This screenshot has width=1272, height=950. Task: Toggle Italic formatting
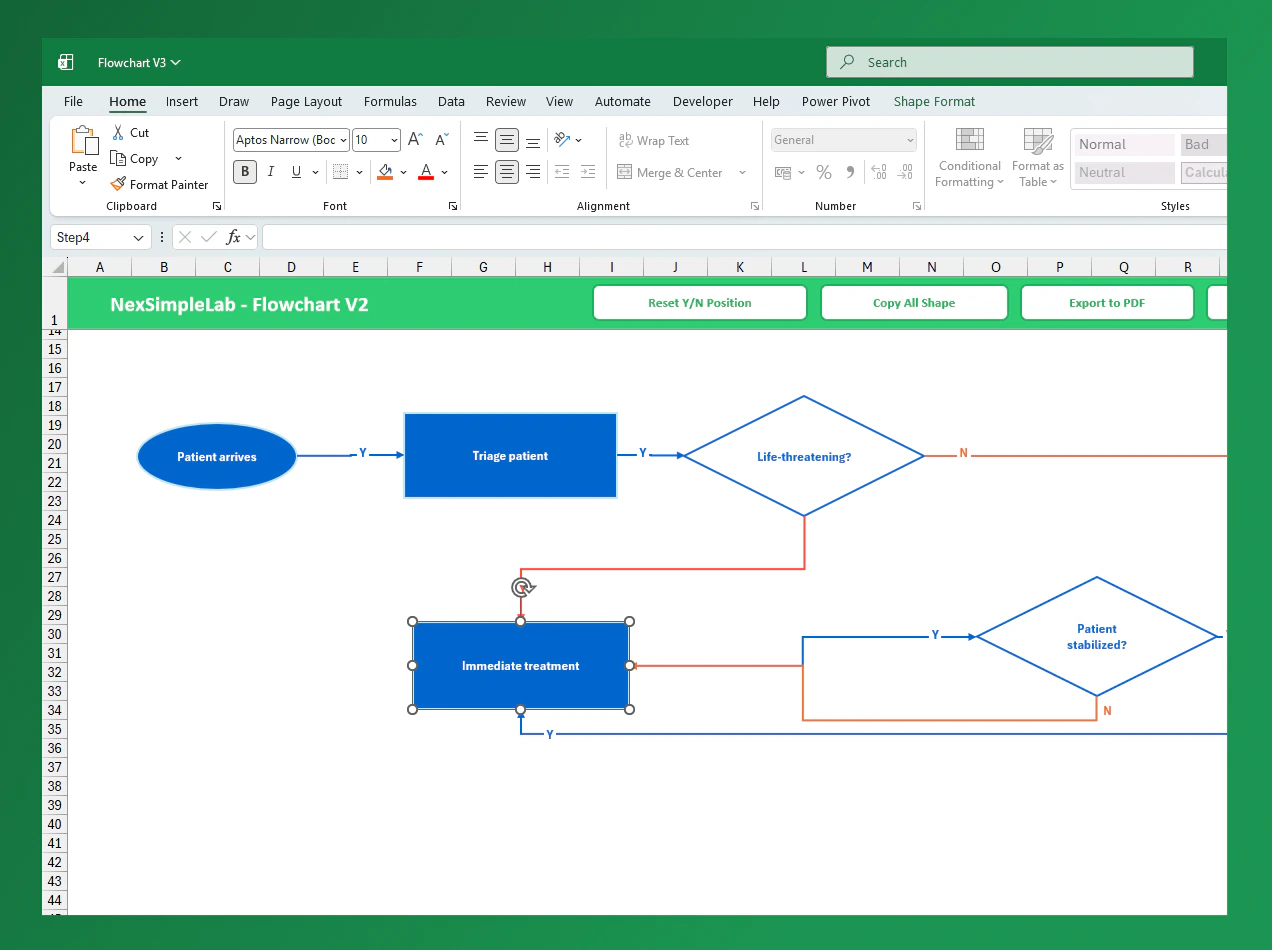(x=271, y=172)
